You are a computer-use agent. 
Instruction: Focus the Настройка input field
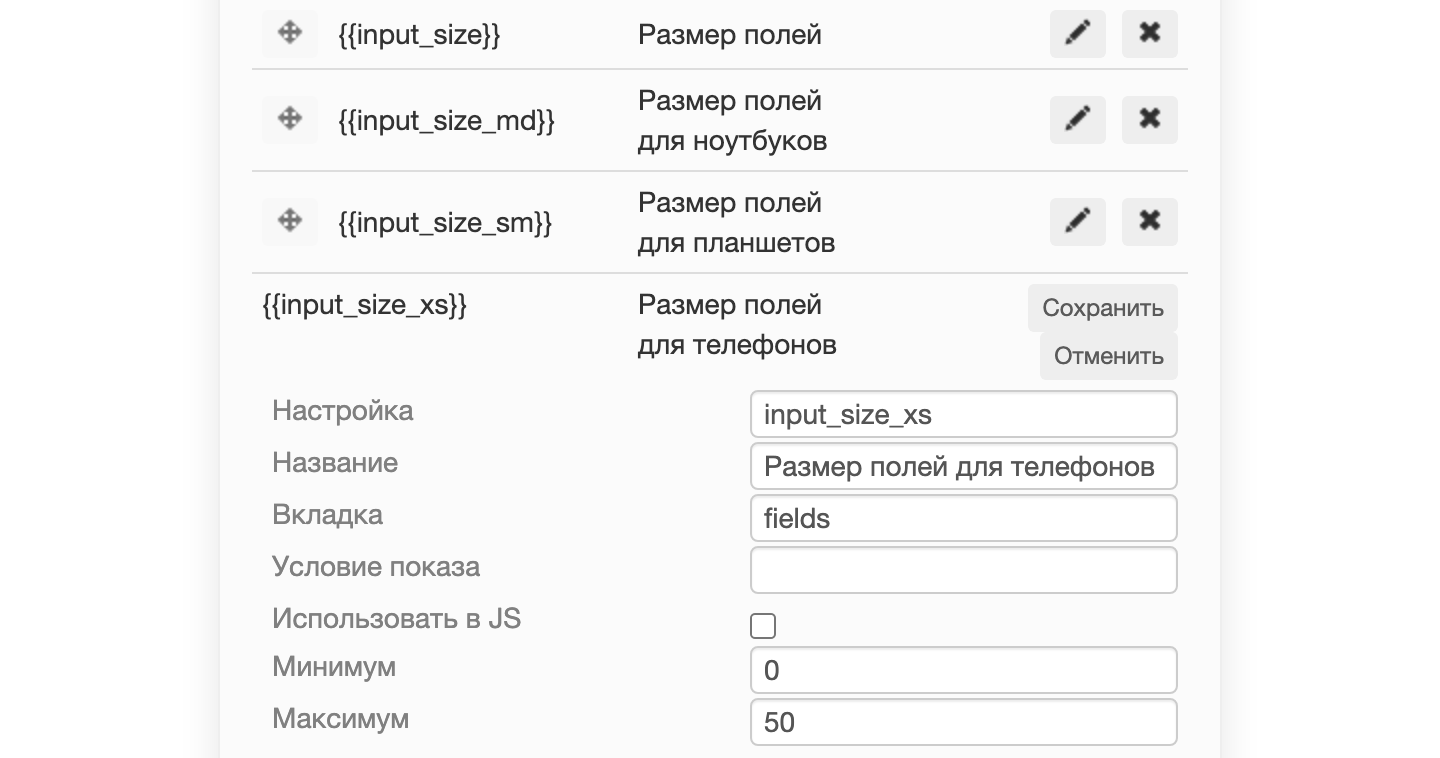964,414
